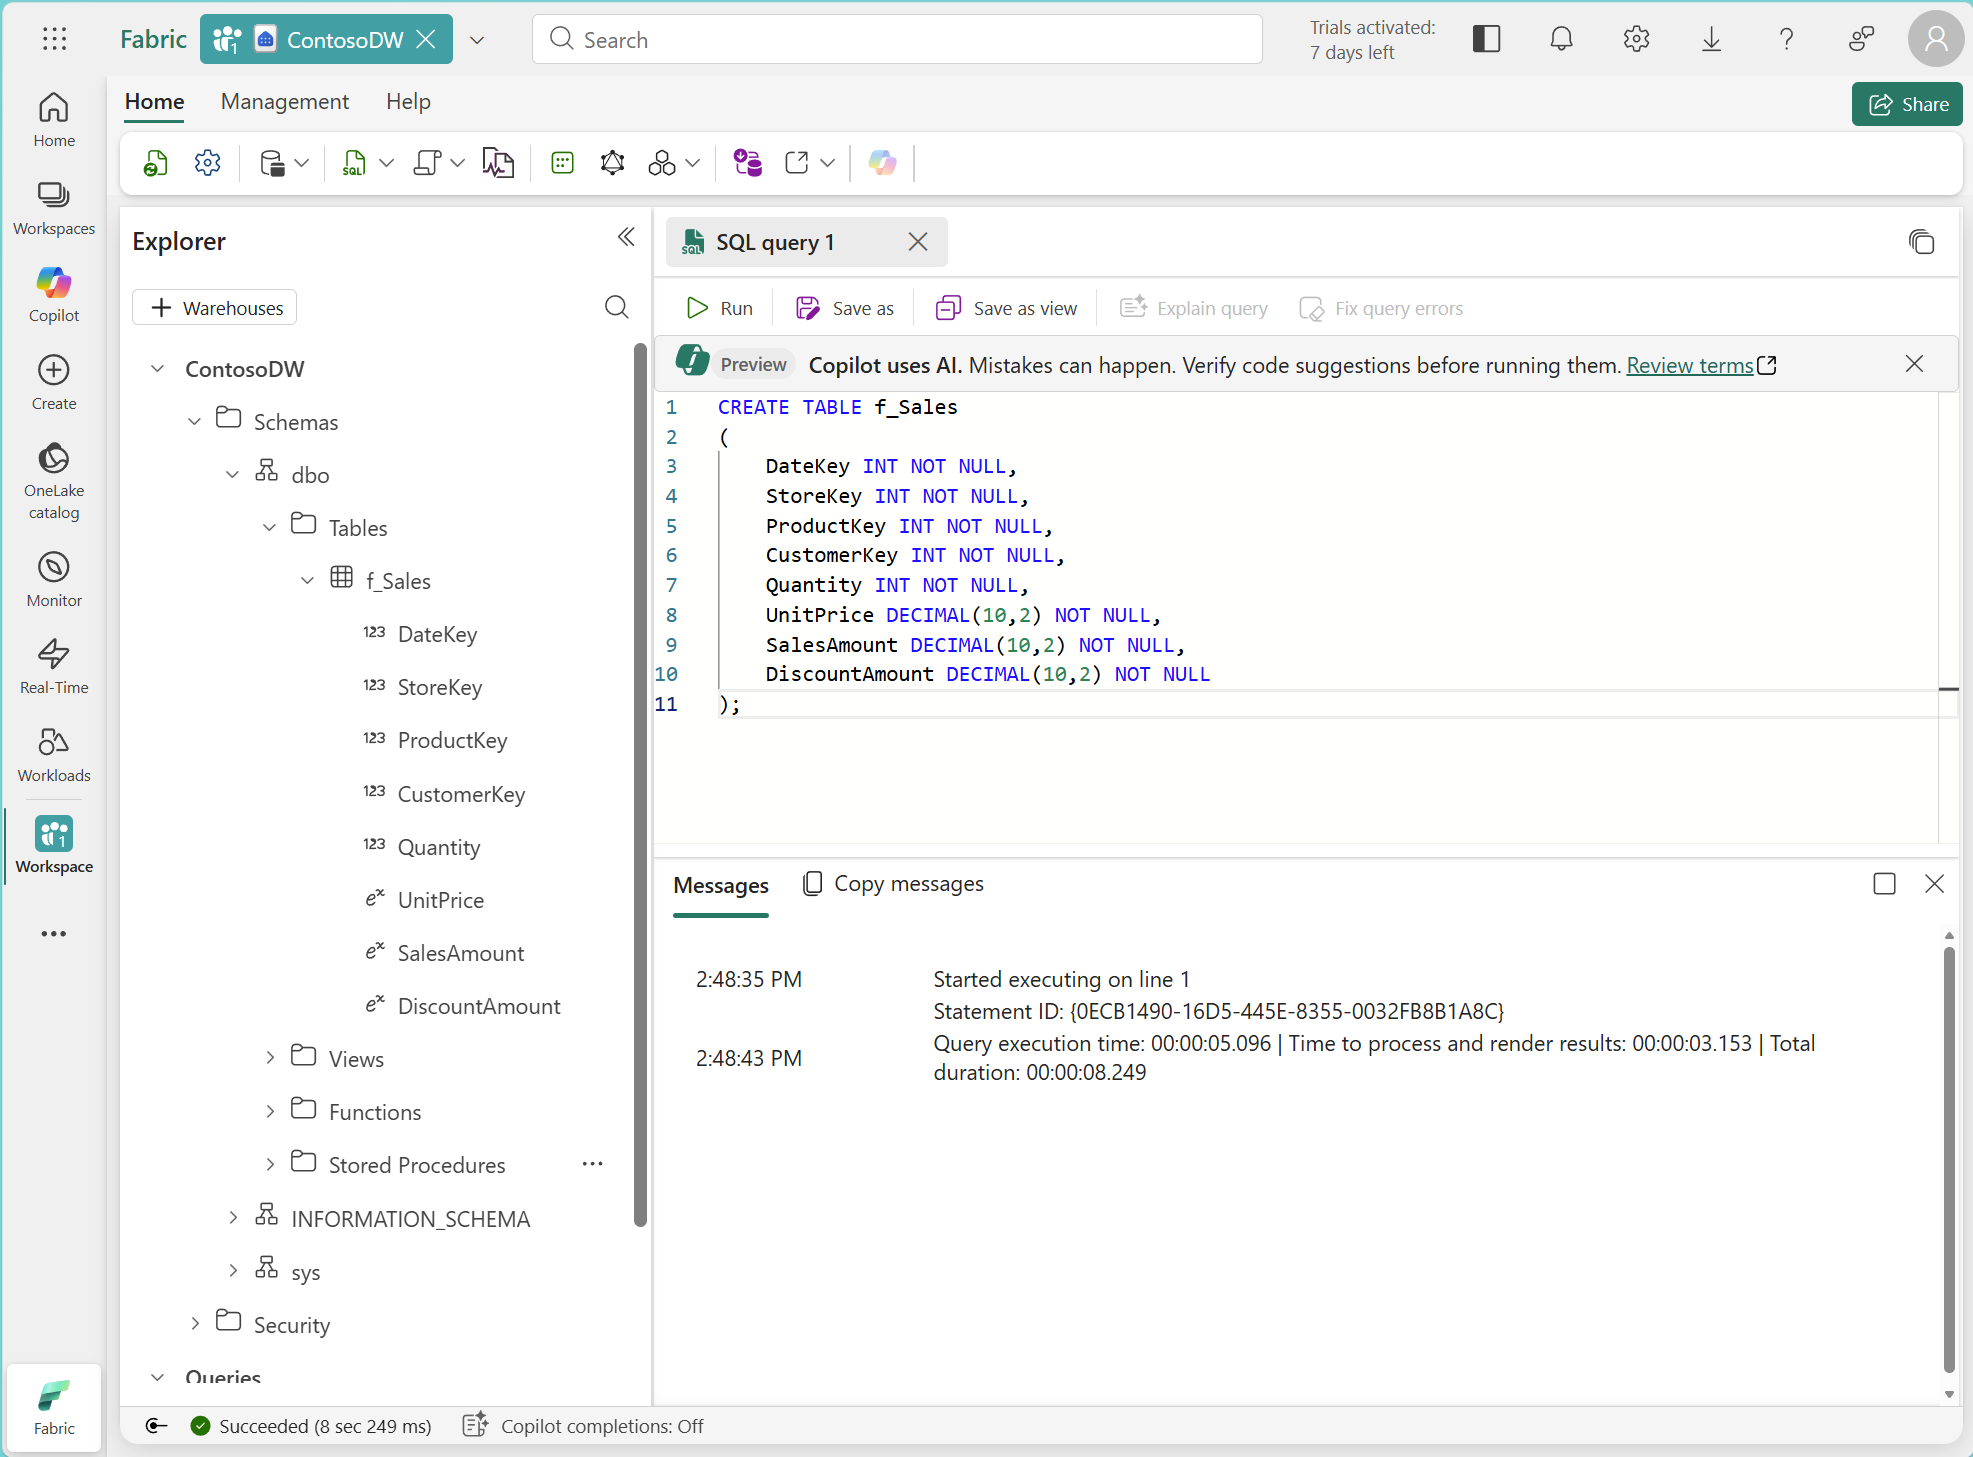
Task: Open the Review terms link
Action: point(1692,365)
